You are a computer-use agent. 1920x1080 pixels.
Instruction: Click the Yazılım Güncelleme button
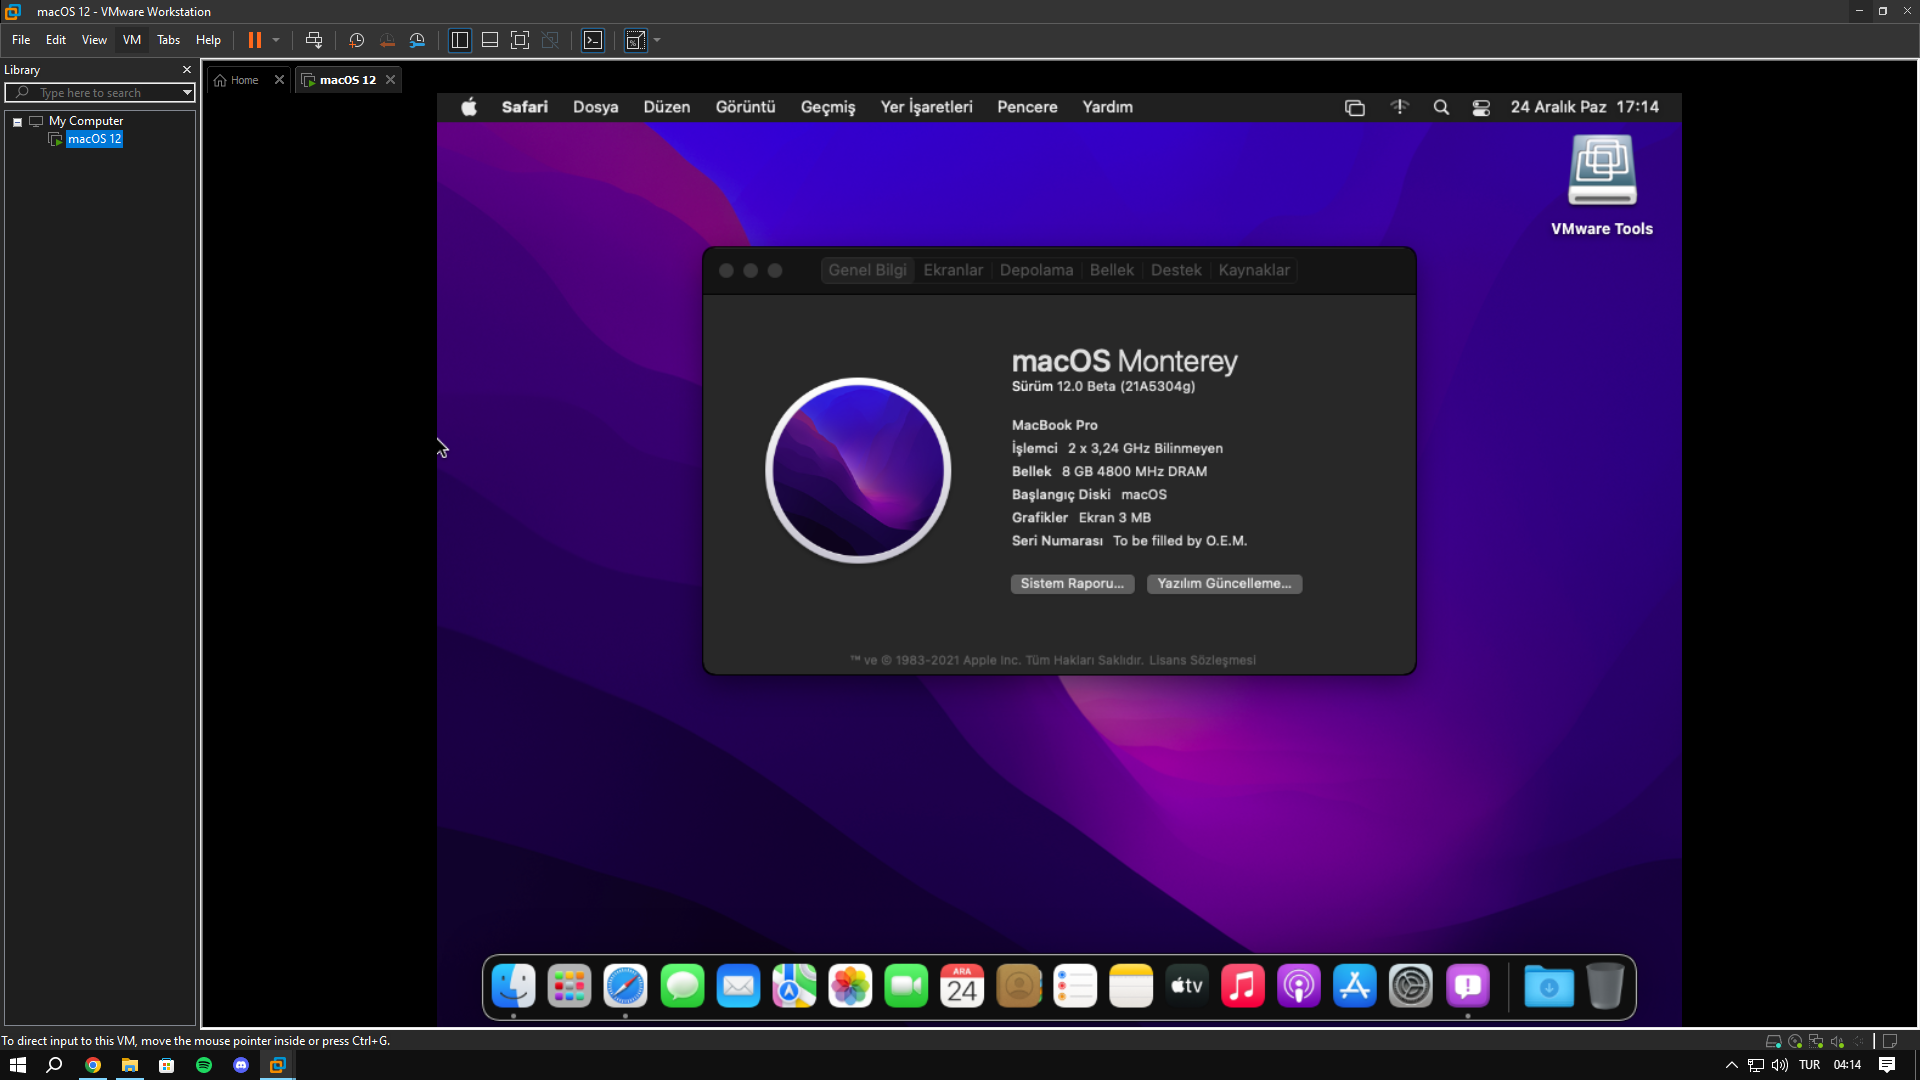[1224, 584]
